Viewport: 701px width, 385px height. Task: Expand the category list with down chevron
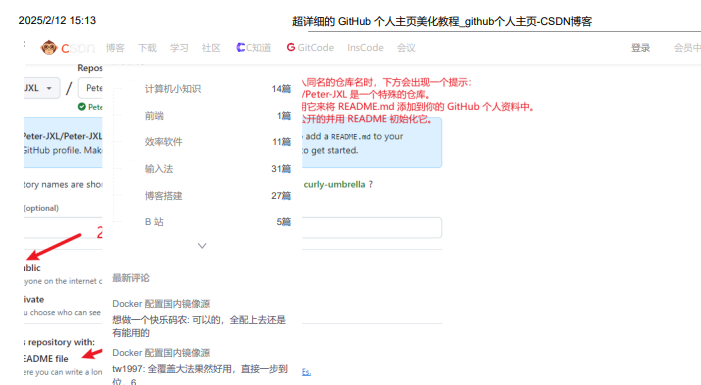pos(202,245)
